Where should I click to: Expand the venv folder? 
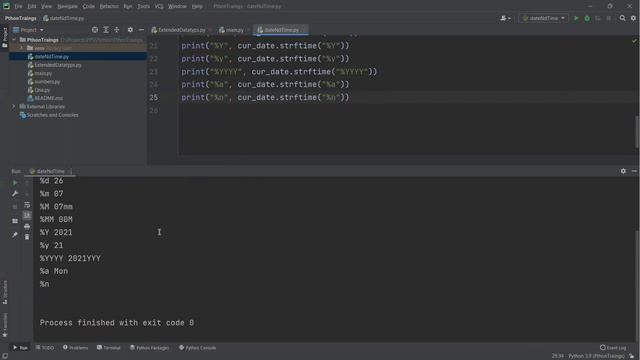(22, 48)
